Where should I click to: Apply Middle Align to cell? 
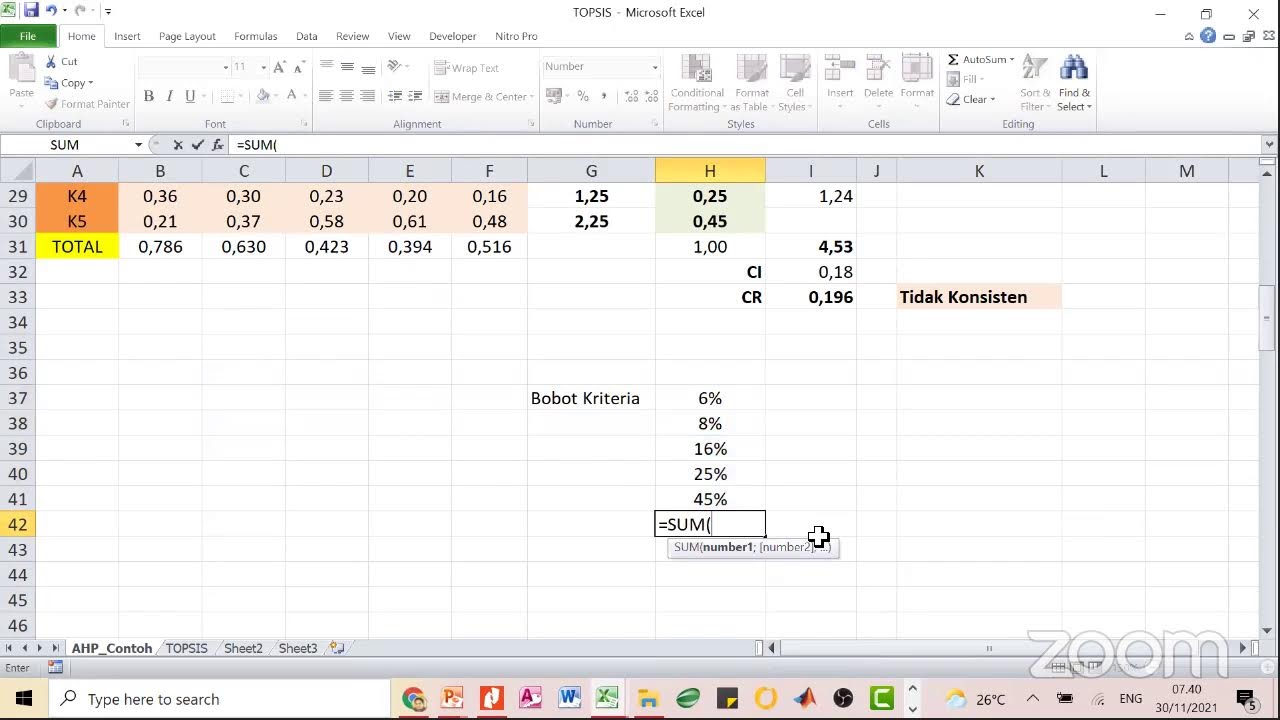point(346,67)
